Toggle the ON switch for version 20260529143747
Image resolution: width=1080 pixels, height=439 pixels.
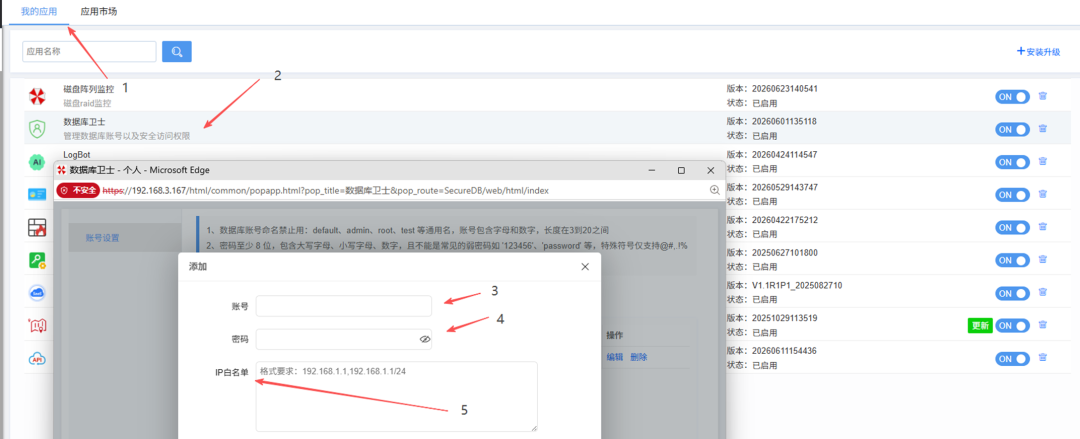(1012, 195)
